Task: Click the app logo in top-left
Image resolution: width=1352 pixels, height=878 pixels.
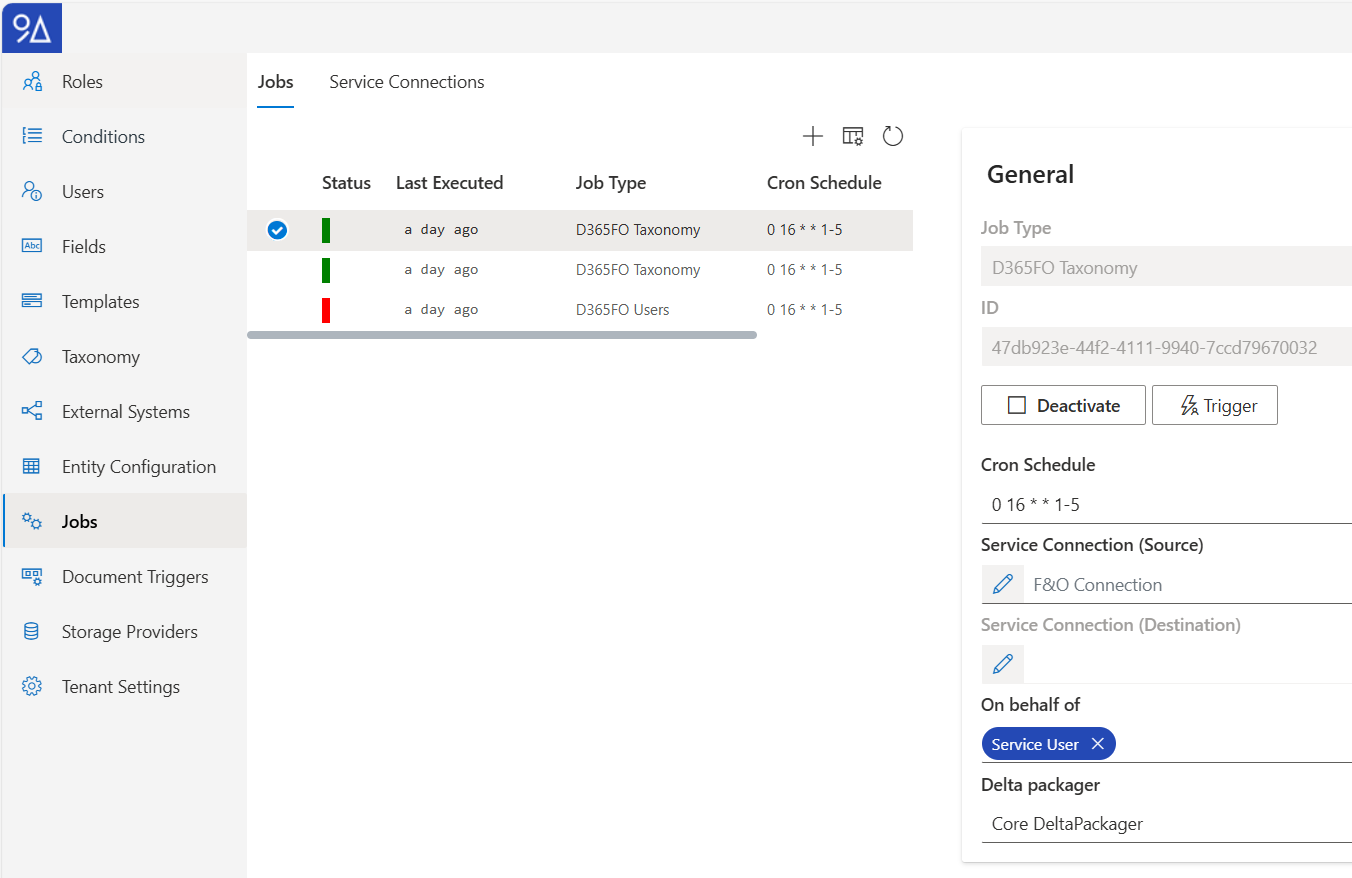Action: [x=32, y=28]
